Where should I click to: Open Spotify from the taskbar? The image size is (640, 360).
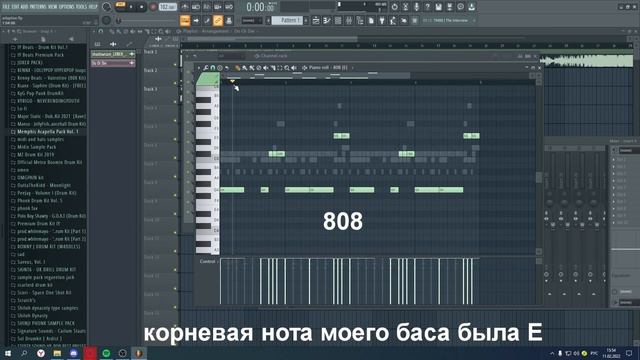tap(106, 353)
